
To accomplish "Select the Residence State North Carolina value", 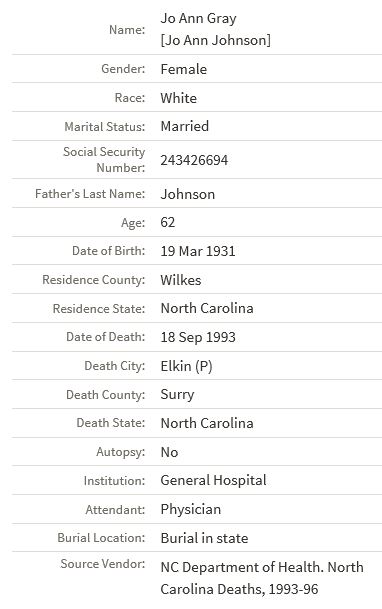I will tap(207, 308).
